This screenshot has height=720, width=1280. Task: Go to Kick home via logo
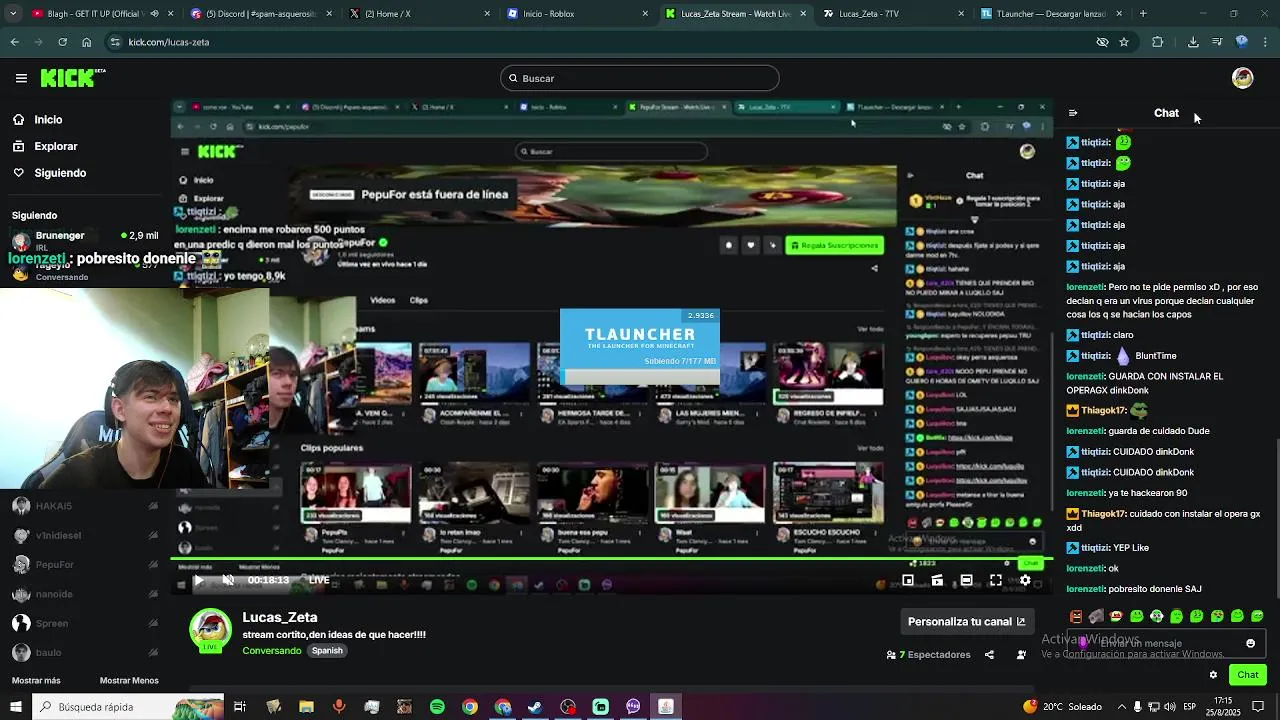(72, 78)
